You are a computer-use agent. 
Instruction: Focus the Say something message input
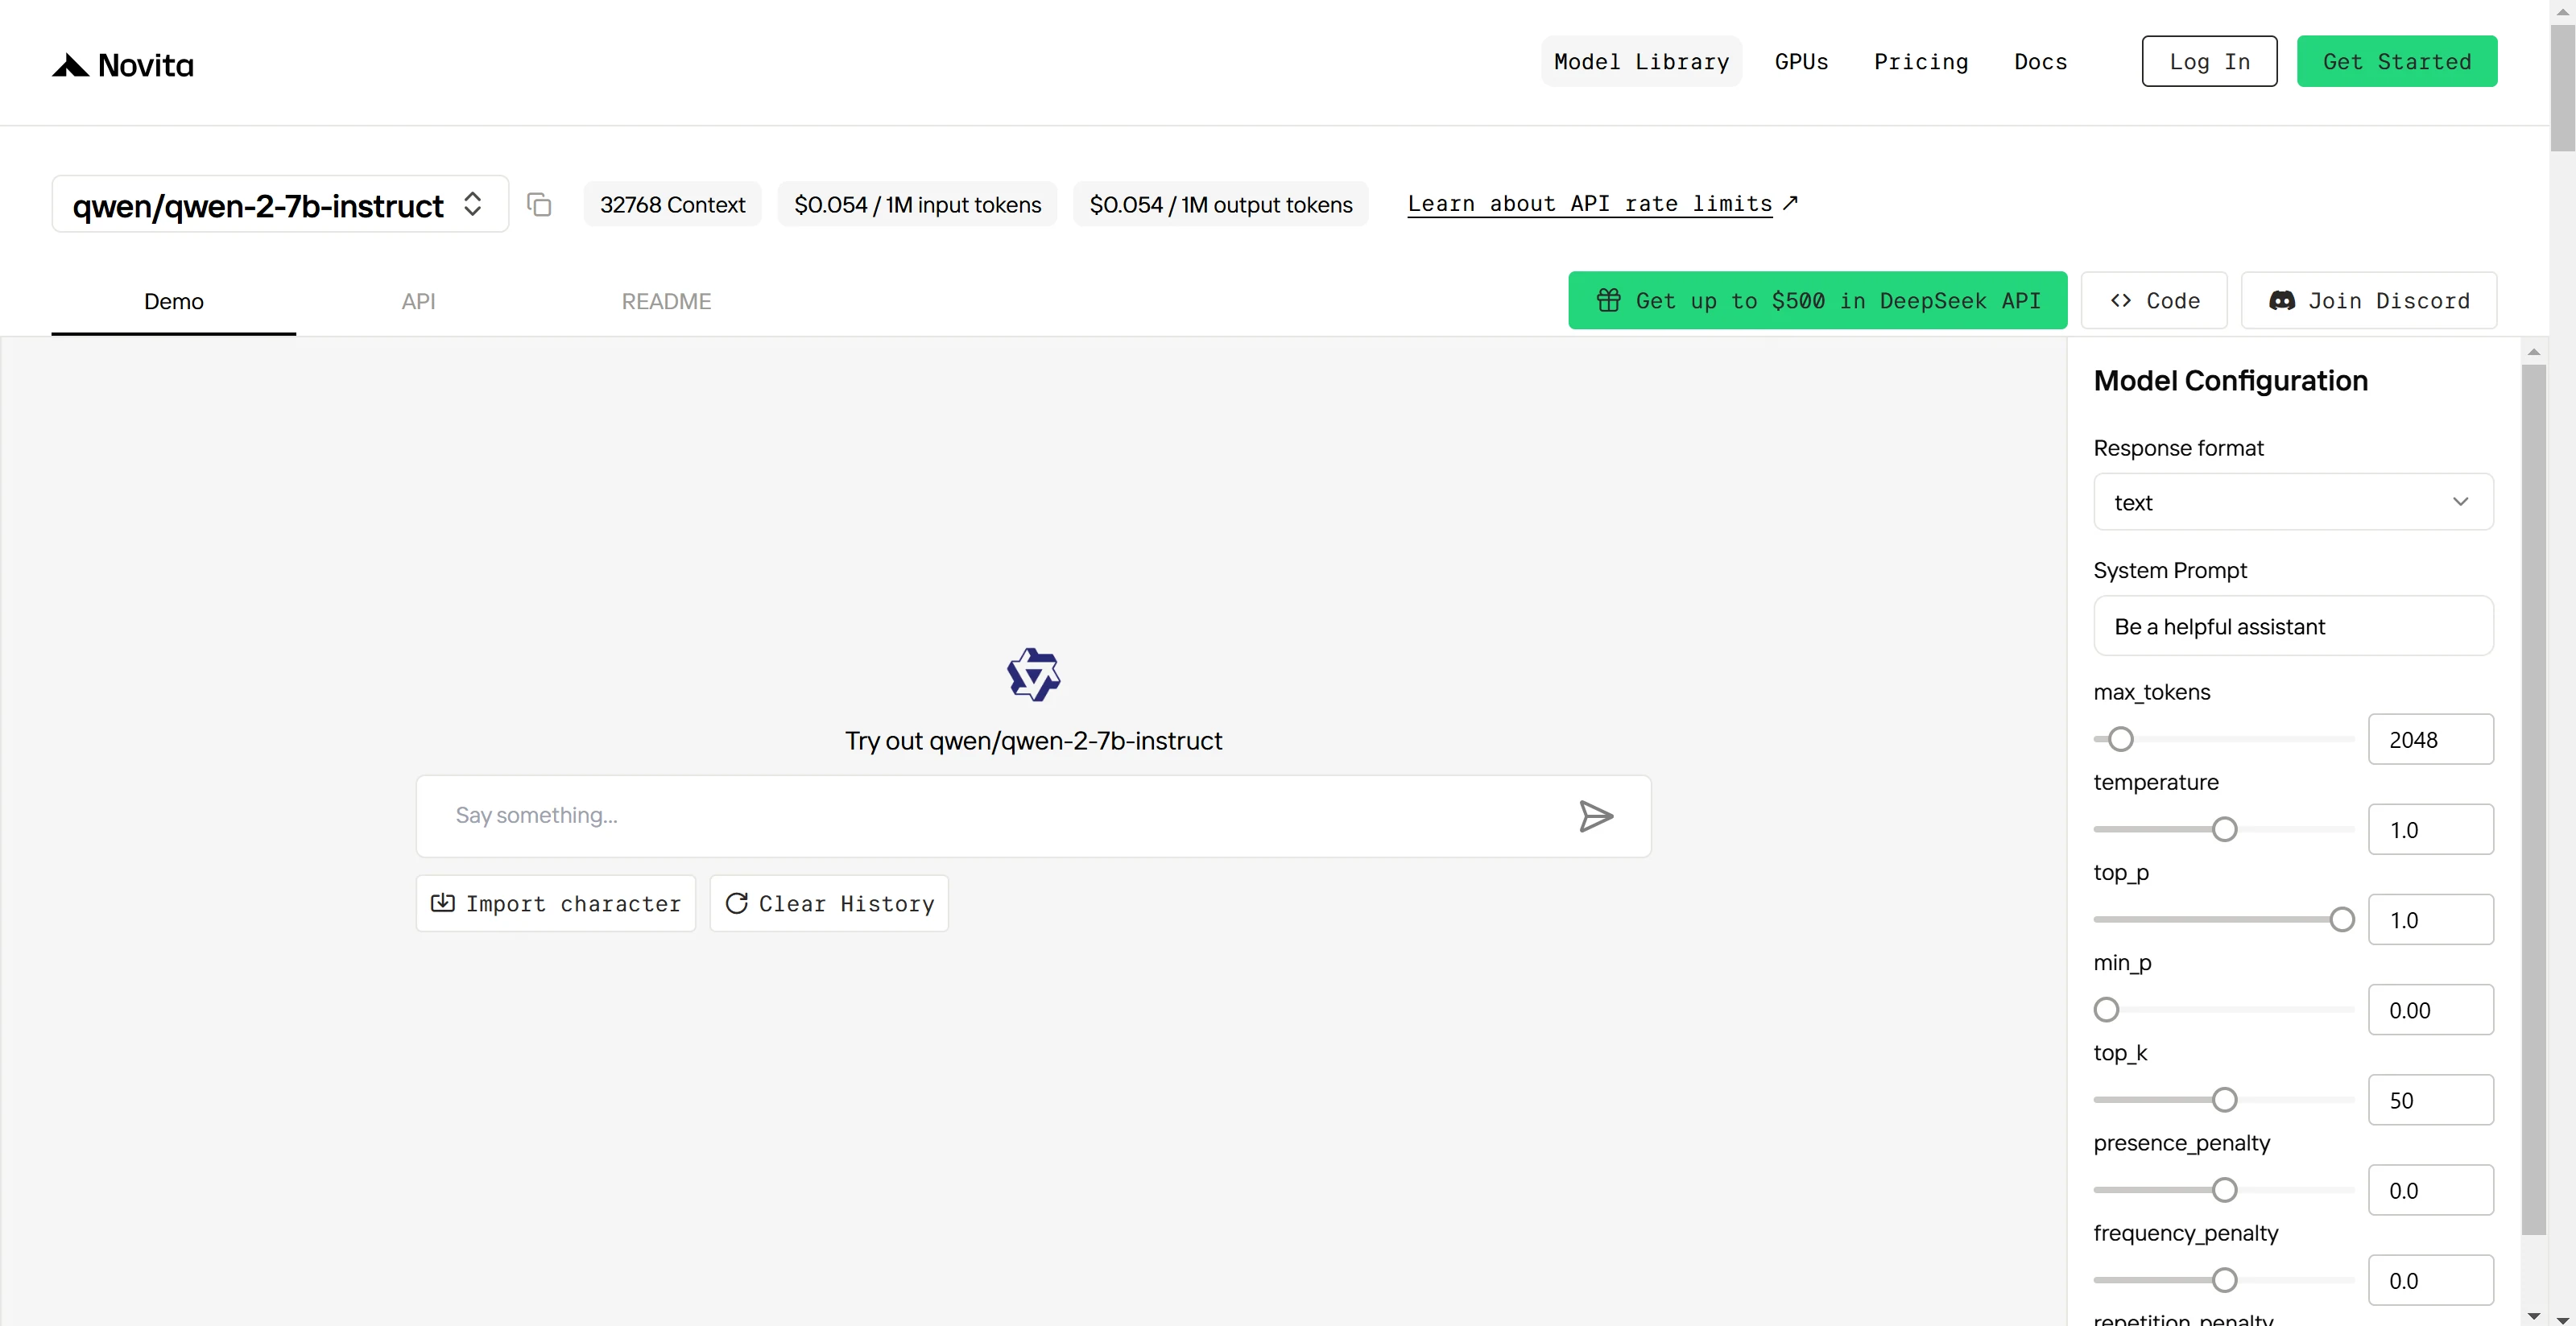point(1033,816)
